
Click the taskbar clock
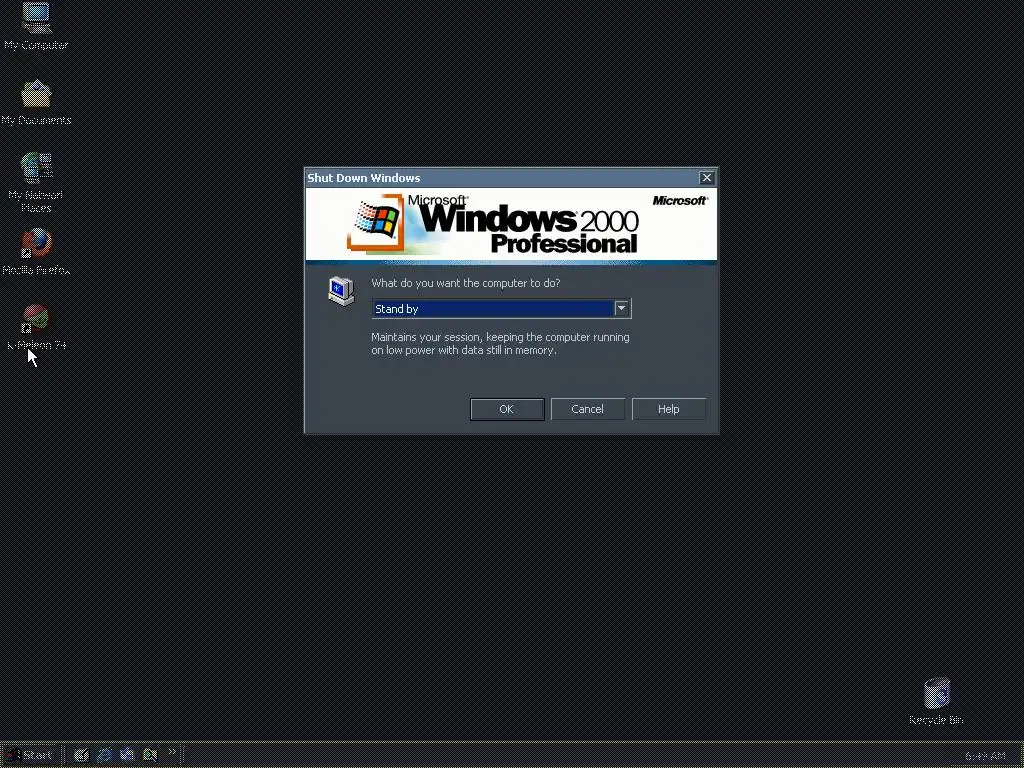pos(985,756)
